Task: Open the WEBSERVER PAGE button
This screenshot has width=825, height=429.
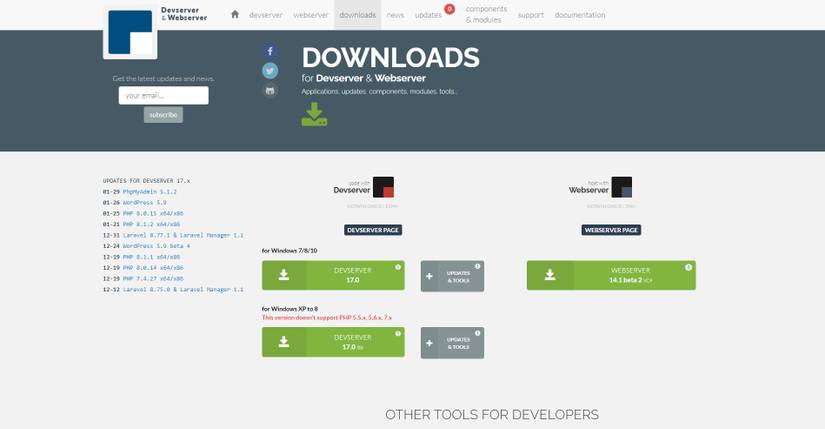Action: coord(611,230)
